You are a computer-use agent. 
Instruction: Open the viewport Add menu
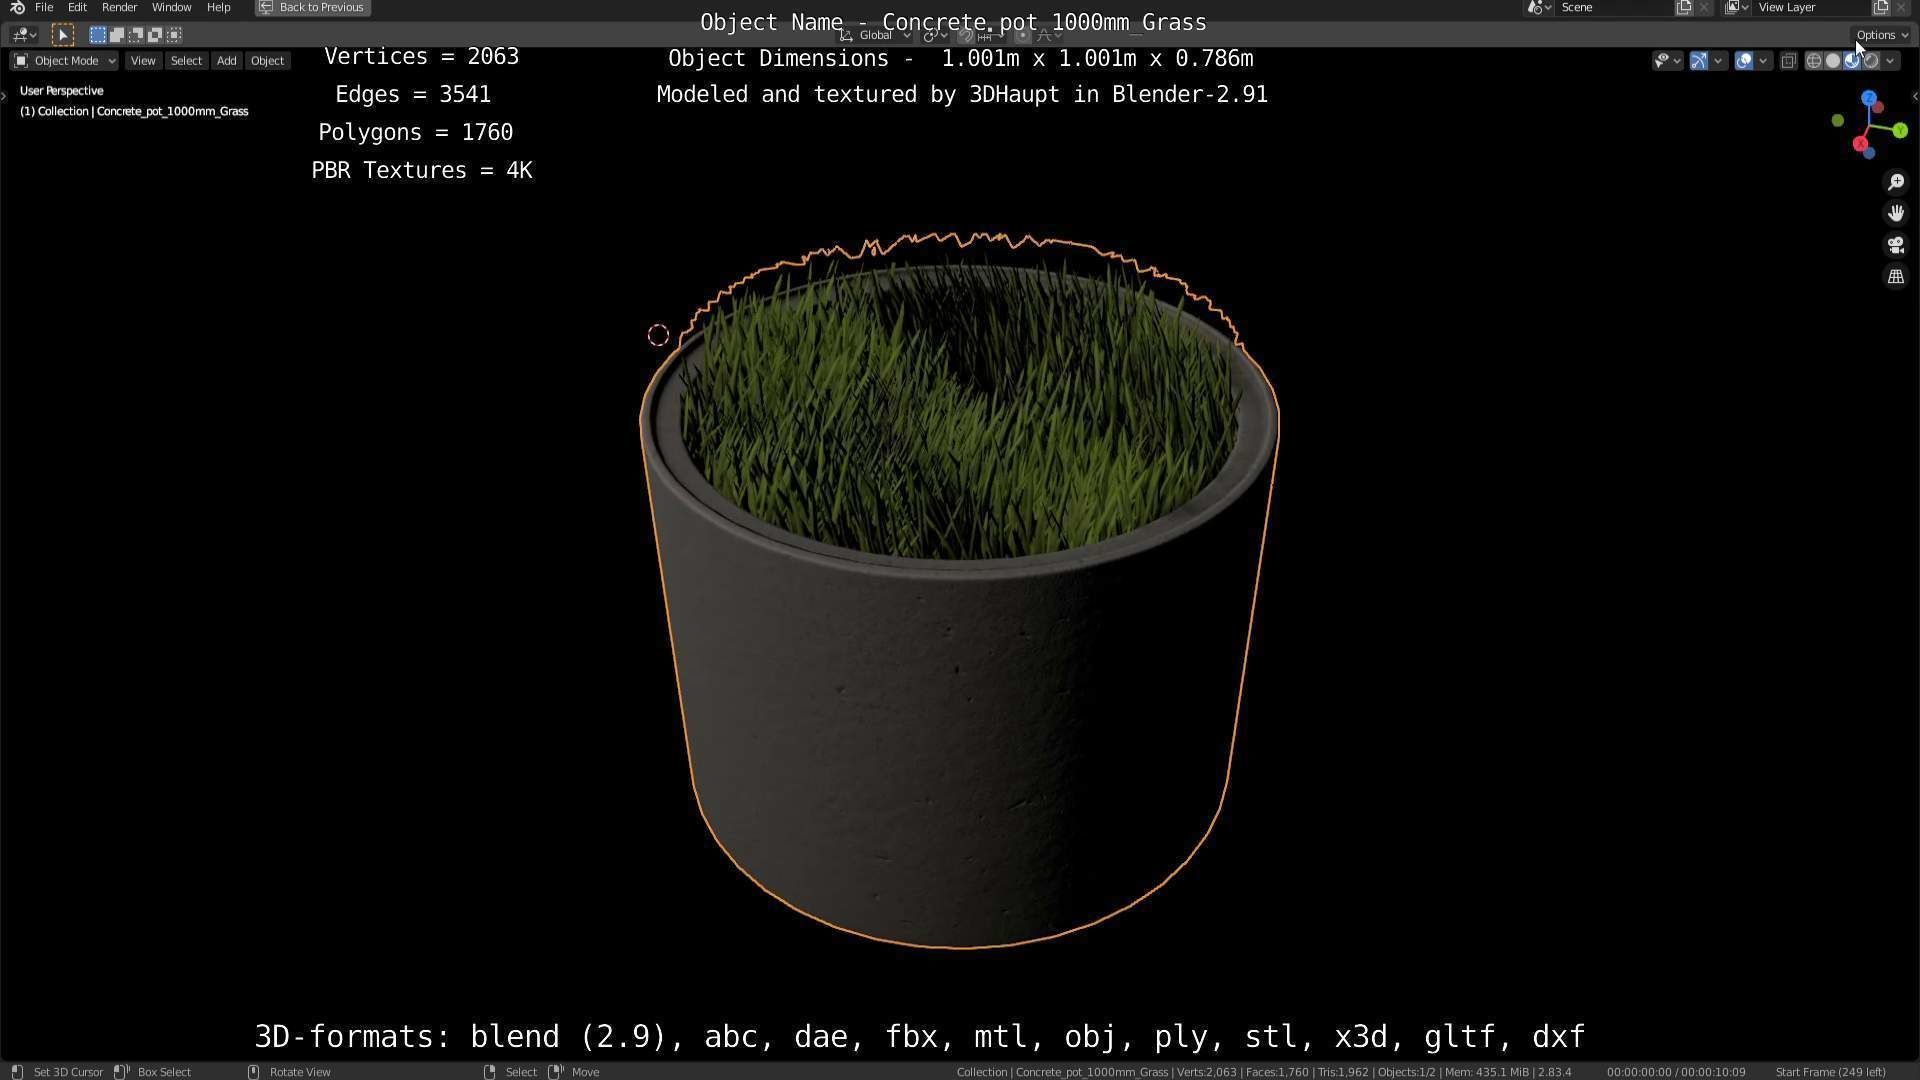tap(227, 61)
